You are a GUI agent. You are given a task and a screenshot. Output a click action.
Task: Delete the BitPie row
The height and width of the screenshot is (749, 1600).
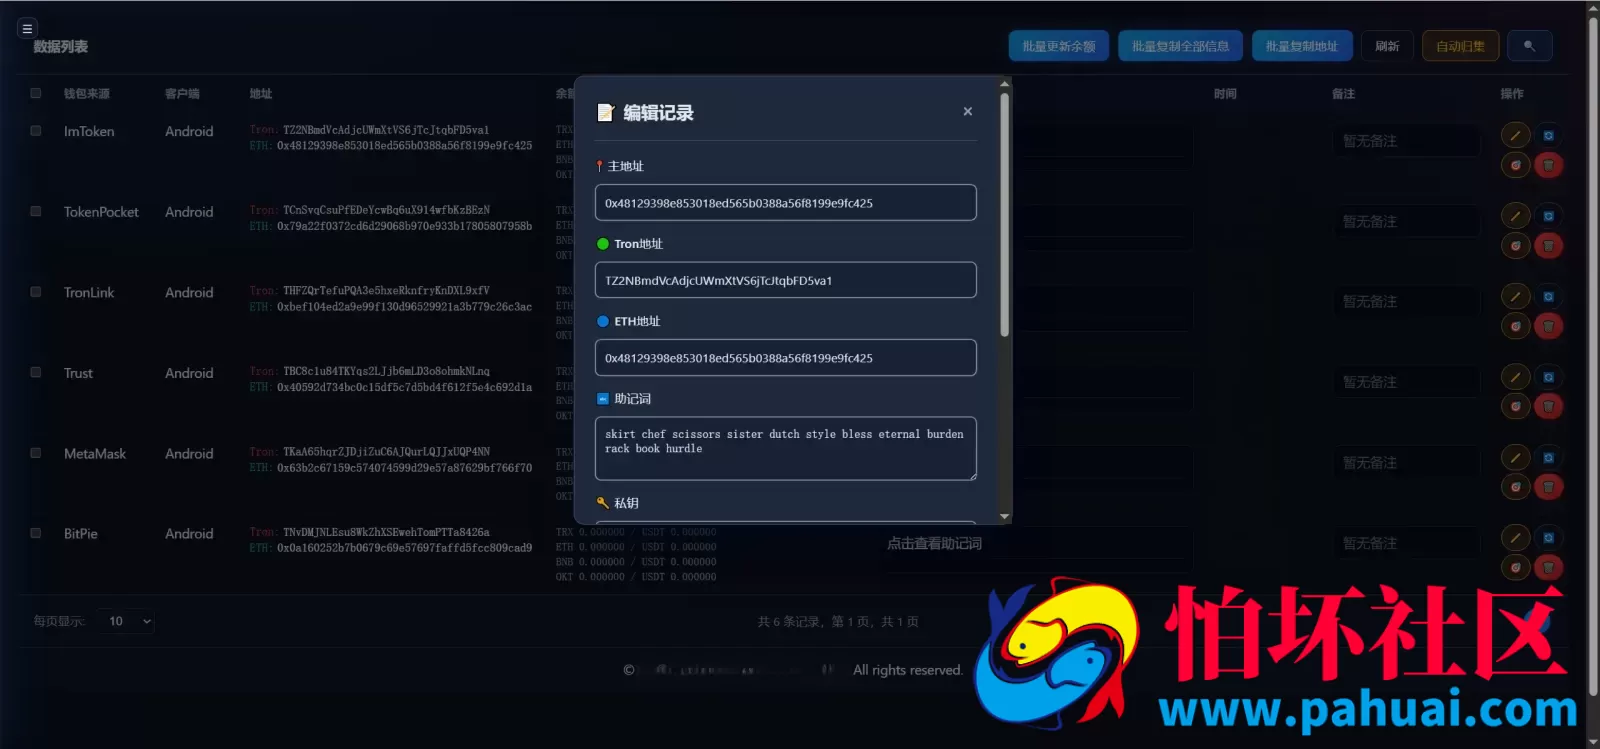click(x=1548, y=568)
